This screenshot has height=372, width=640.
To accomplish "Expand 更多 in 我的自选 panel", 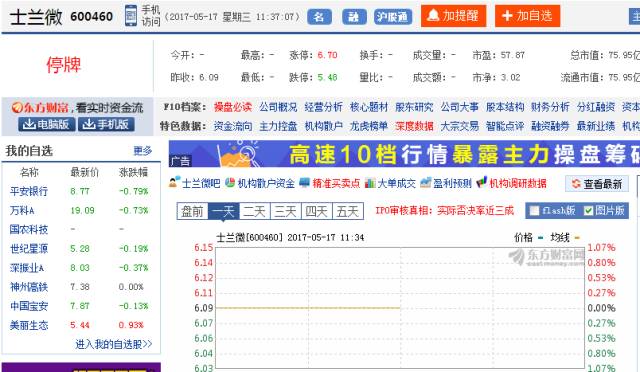I will [142, 151].
